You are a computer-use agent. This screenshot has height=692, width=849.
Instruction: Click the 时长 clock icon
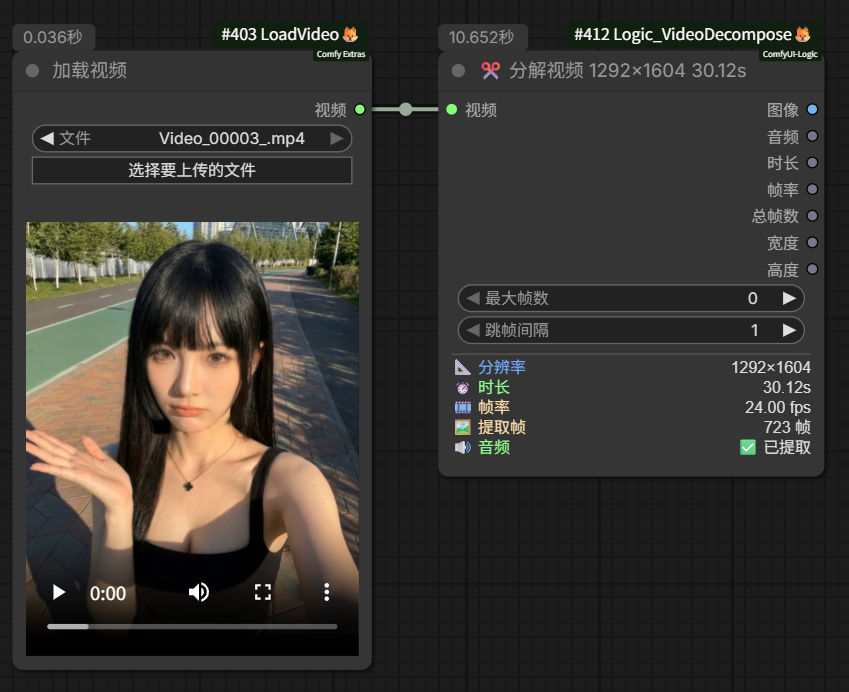point(462,388)
